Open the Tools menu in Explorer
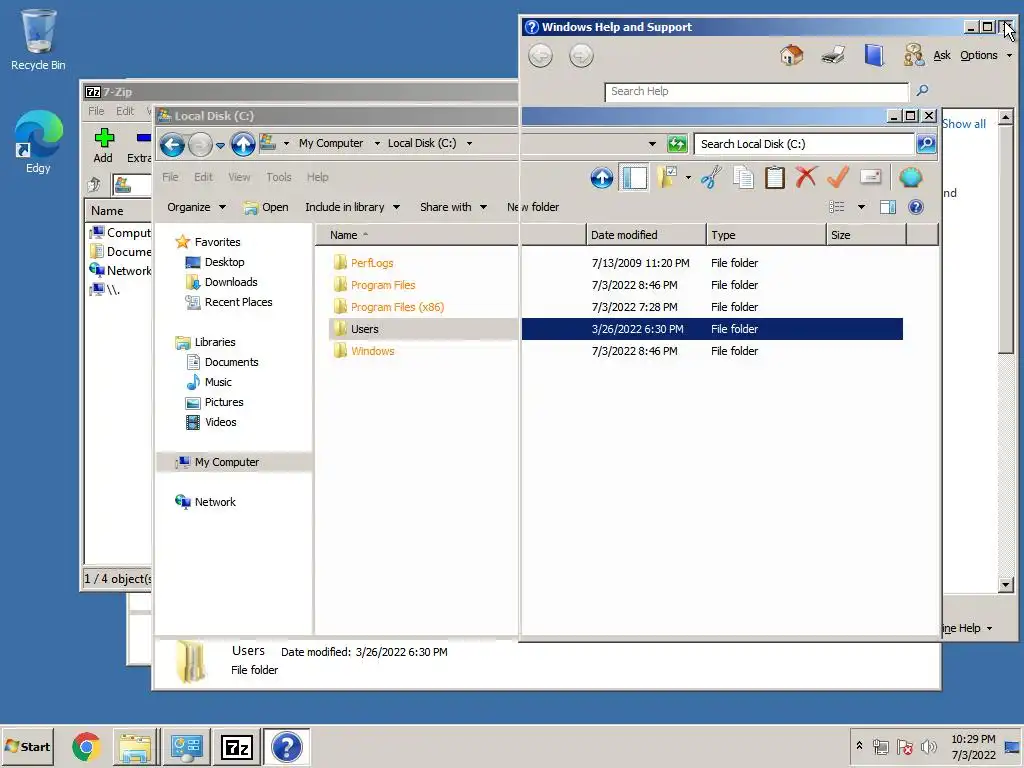The image size is (1024, 768). coord(279,177)
